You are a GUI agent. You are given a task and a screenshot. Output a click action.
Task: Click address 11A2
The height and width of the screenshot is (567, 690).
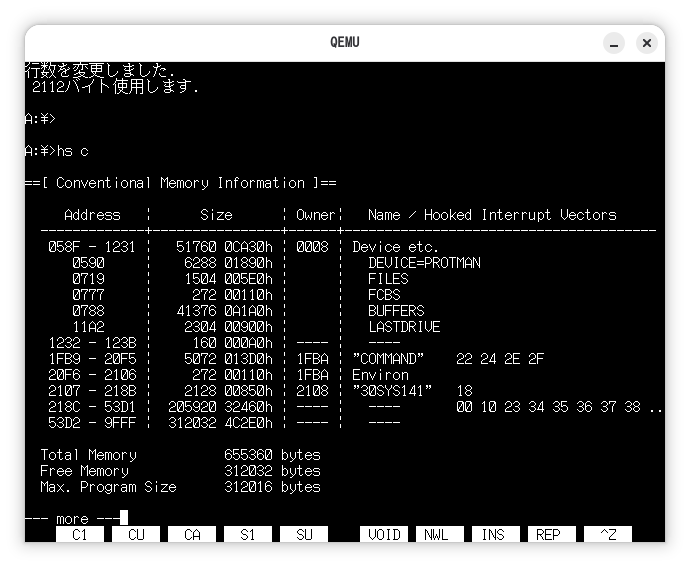click(x=88, y=327)
